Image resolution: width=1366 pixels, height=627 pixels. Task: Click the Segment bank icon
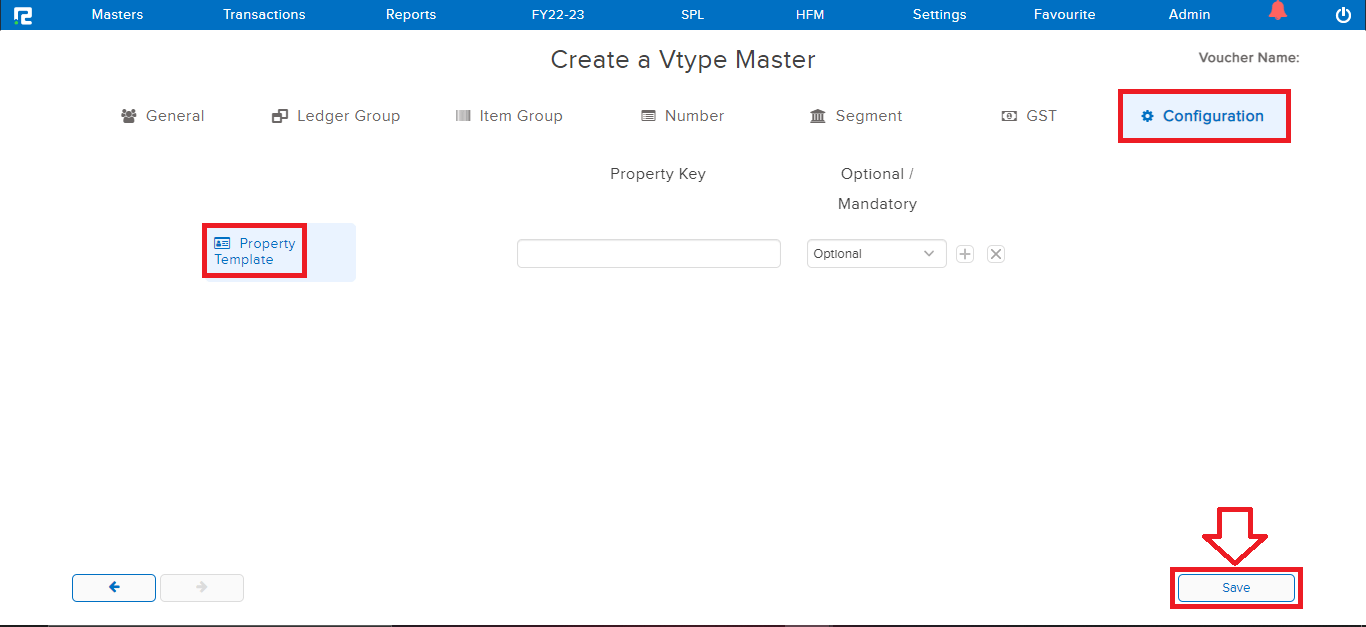click(818, 115)
